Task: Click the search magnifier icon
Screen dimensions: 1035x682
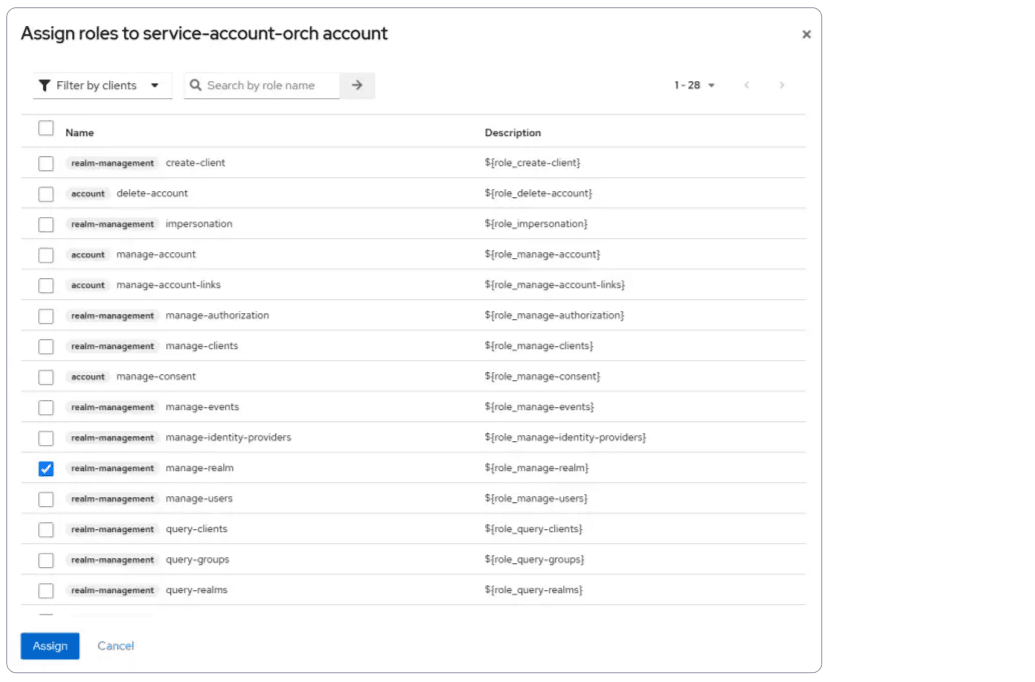Action: (196, 86)
